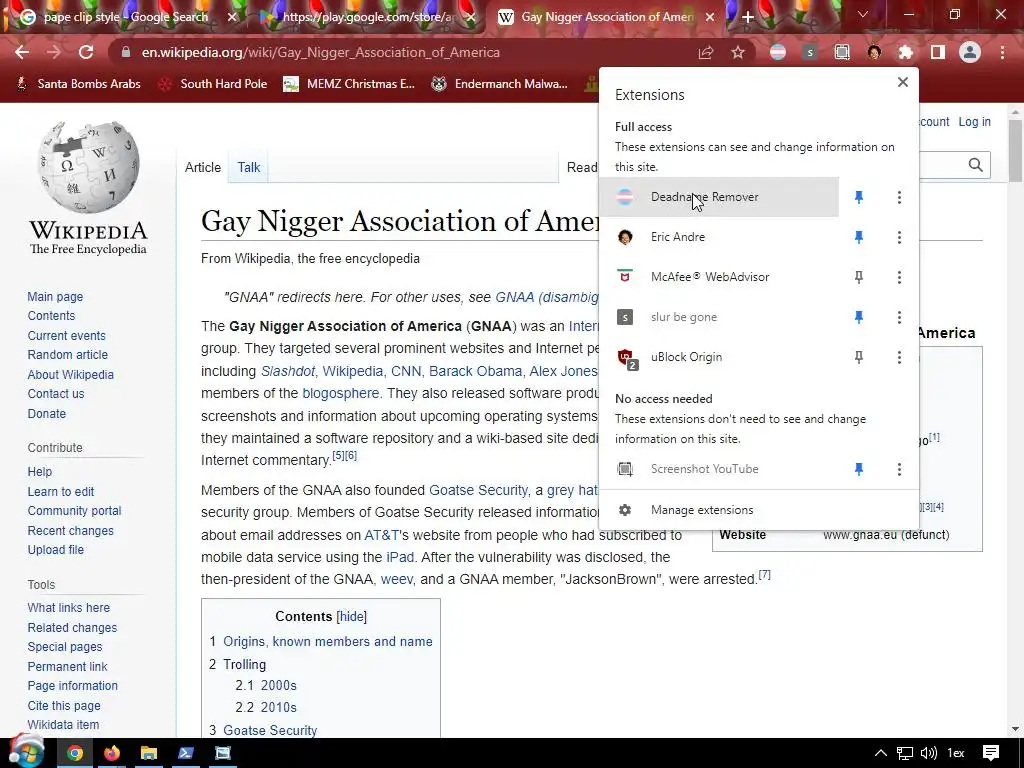Open PowerShell from the taskbar
1024x768 pixels.
186,753
